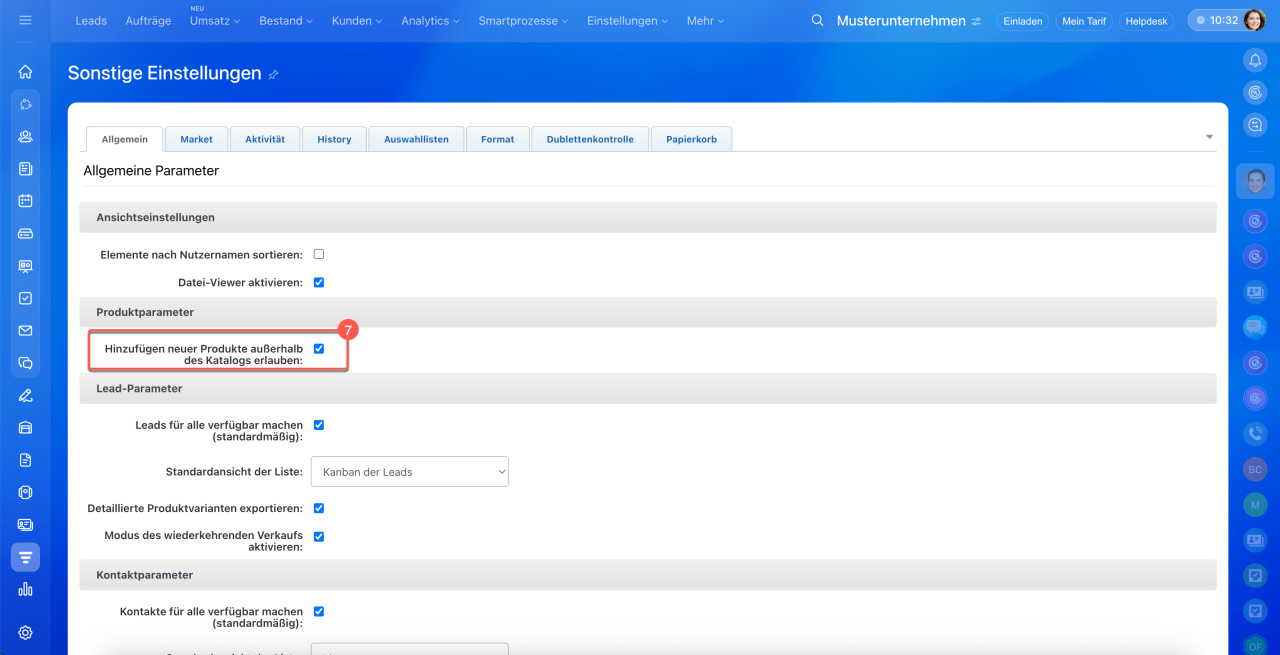Click the hamburger menu icon
1280x655 pixels.
click(x=25, y=20)
